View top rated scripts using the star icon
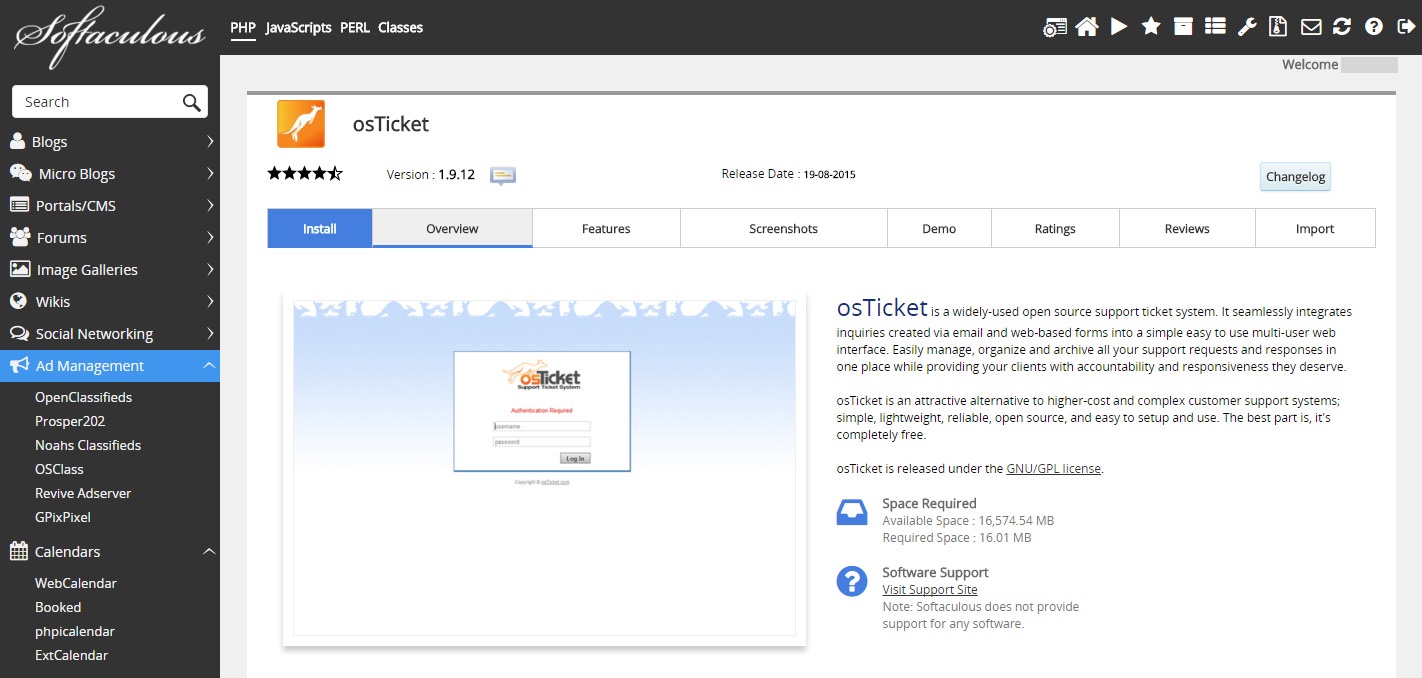 point(1151,26)
